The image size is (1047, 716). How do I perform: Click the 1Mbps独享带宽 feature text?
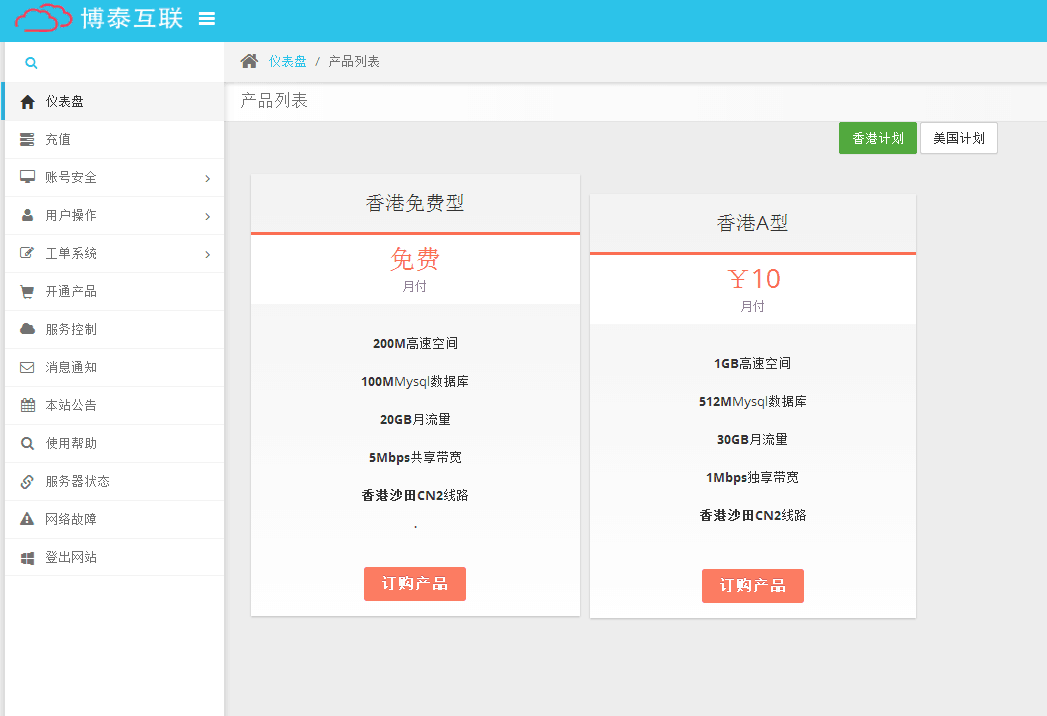coord(753,478)
